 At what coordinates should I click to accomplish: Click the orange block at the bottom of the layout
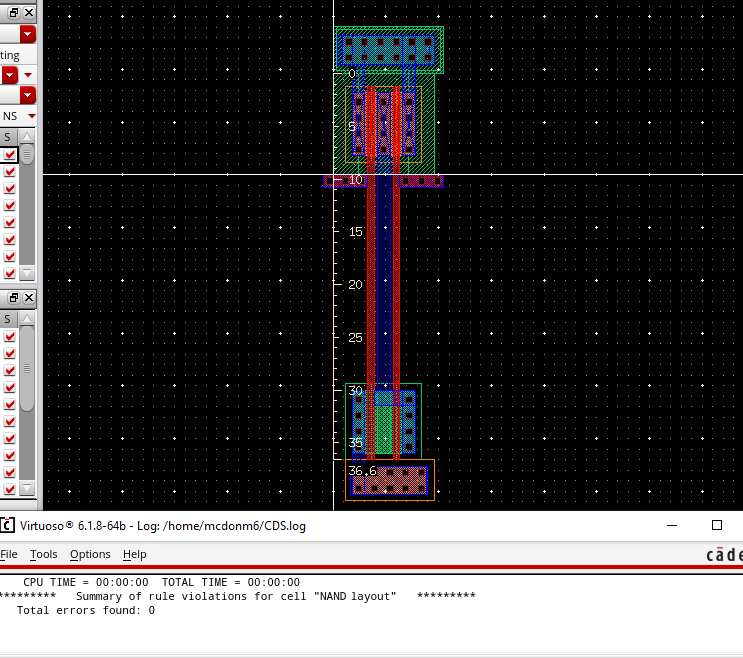coord(389,480)
